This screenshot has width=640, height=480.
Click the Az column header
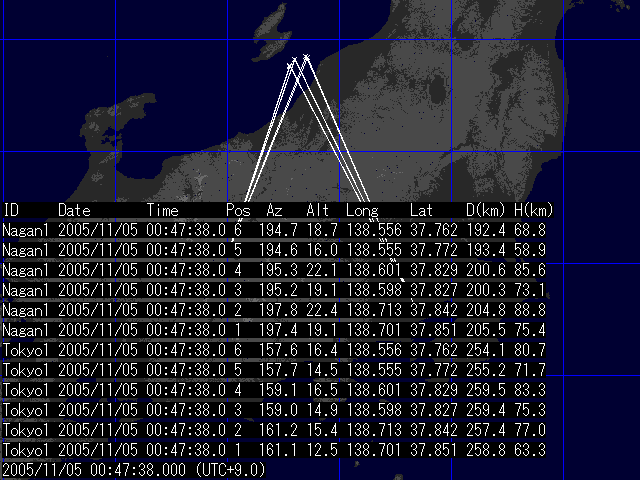click(274, 210)
